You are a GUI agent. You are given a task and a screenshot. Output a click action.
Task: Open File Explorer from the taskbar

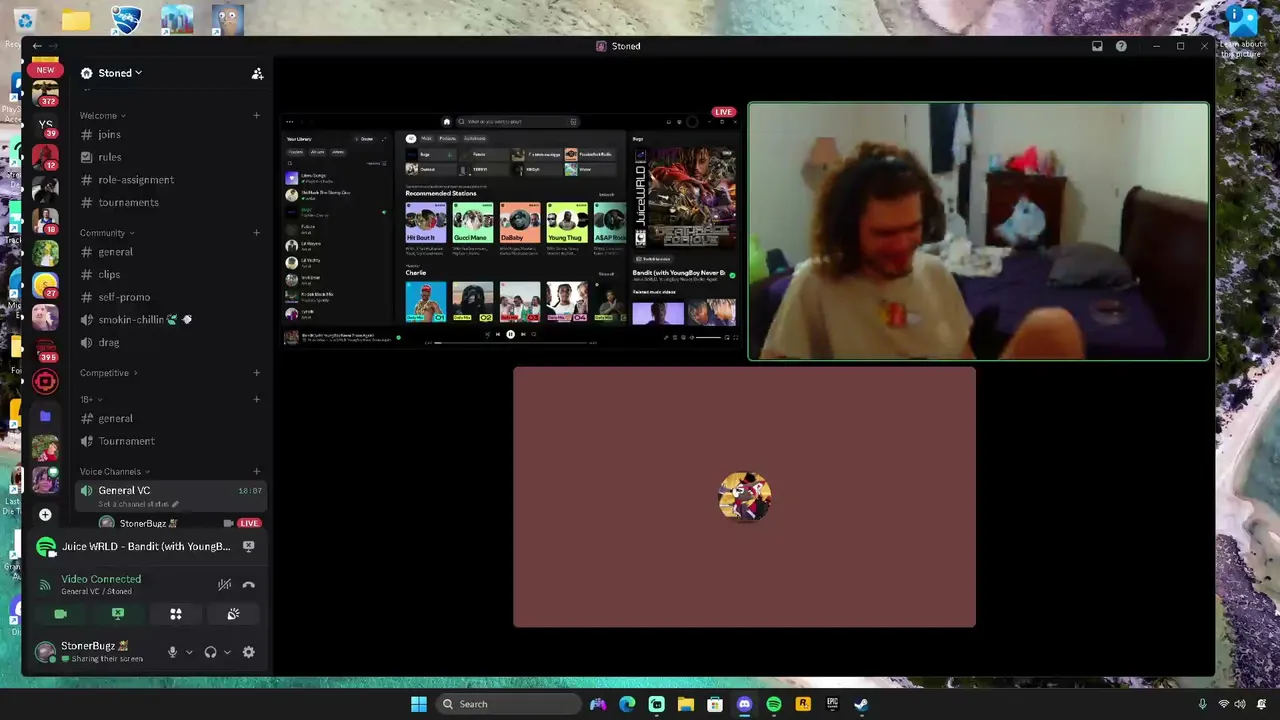[x=686, y=704]
